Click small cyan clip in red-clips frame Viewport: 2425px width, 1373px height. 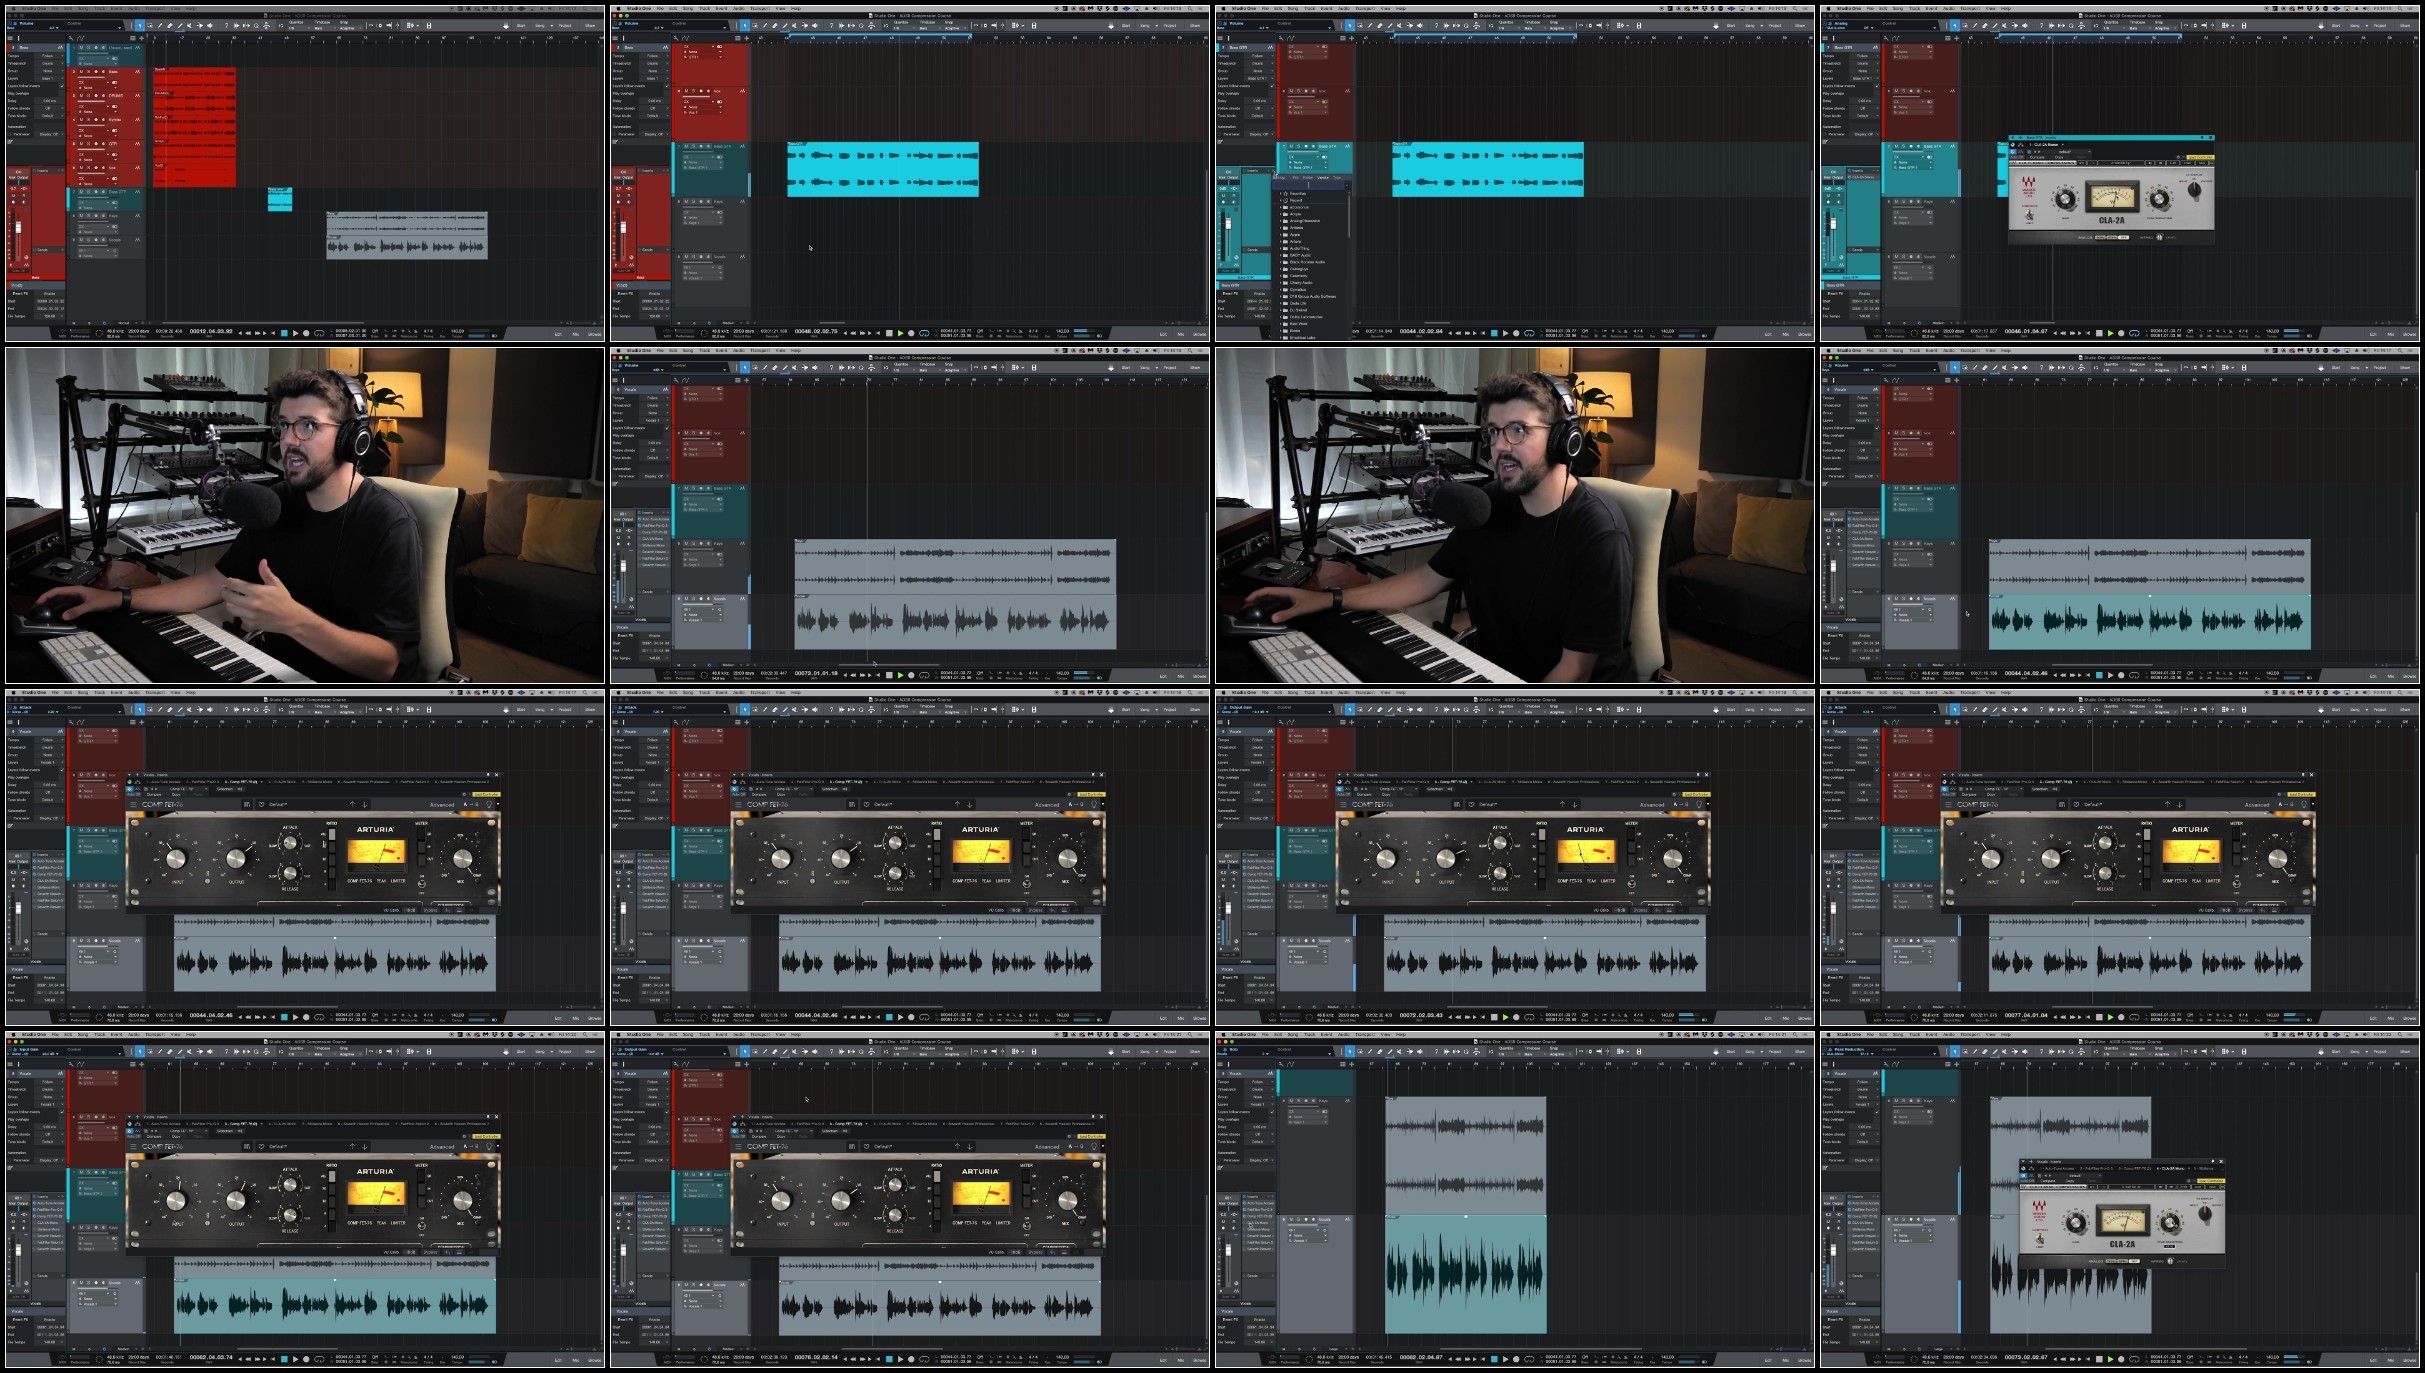click(x=280, y=199)
